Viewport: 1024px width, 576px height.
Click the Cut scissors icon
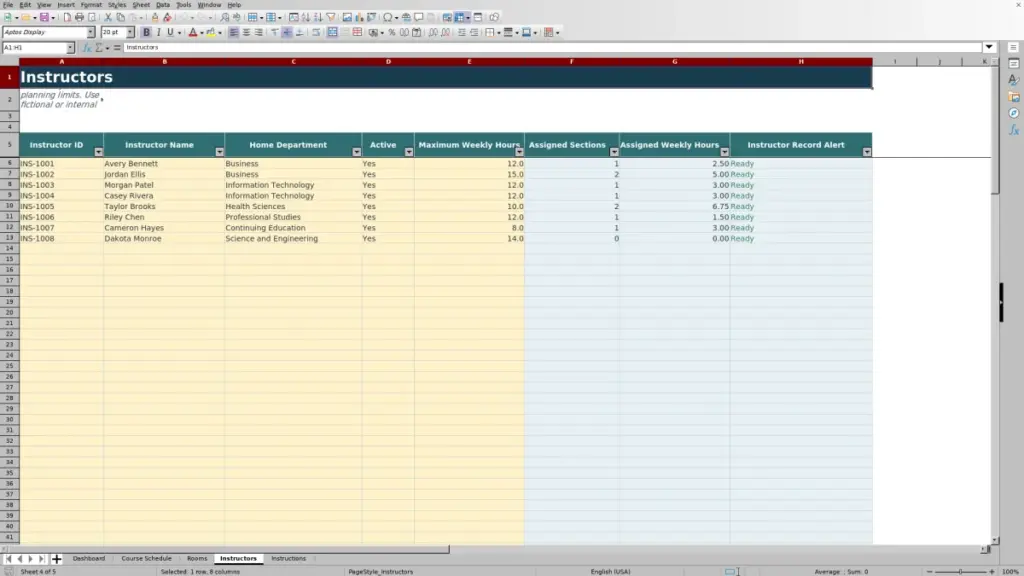[x=108, y=17]
